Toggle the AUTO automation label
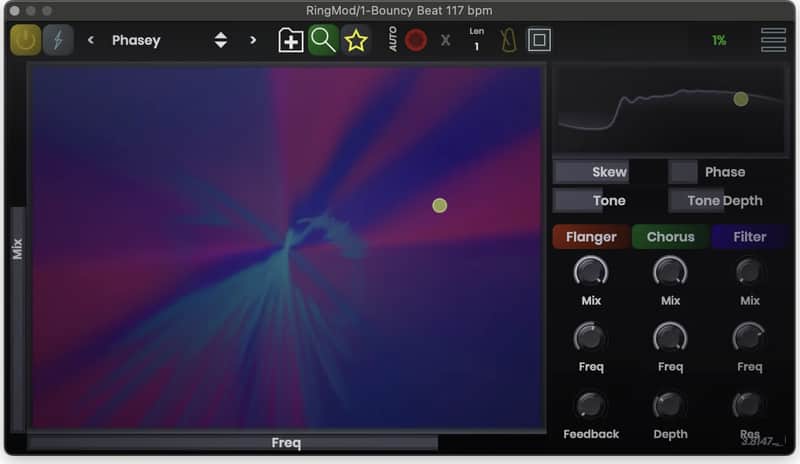This screenshot has height=464, width=800. (393, 39)
